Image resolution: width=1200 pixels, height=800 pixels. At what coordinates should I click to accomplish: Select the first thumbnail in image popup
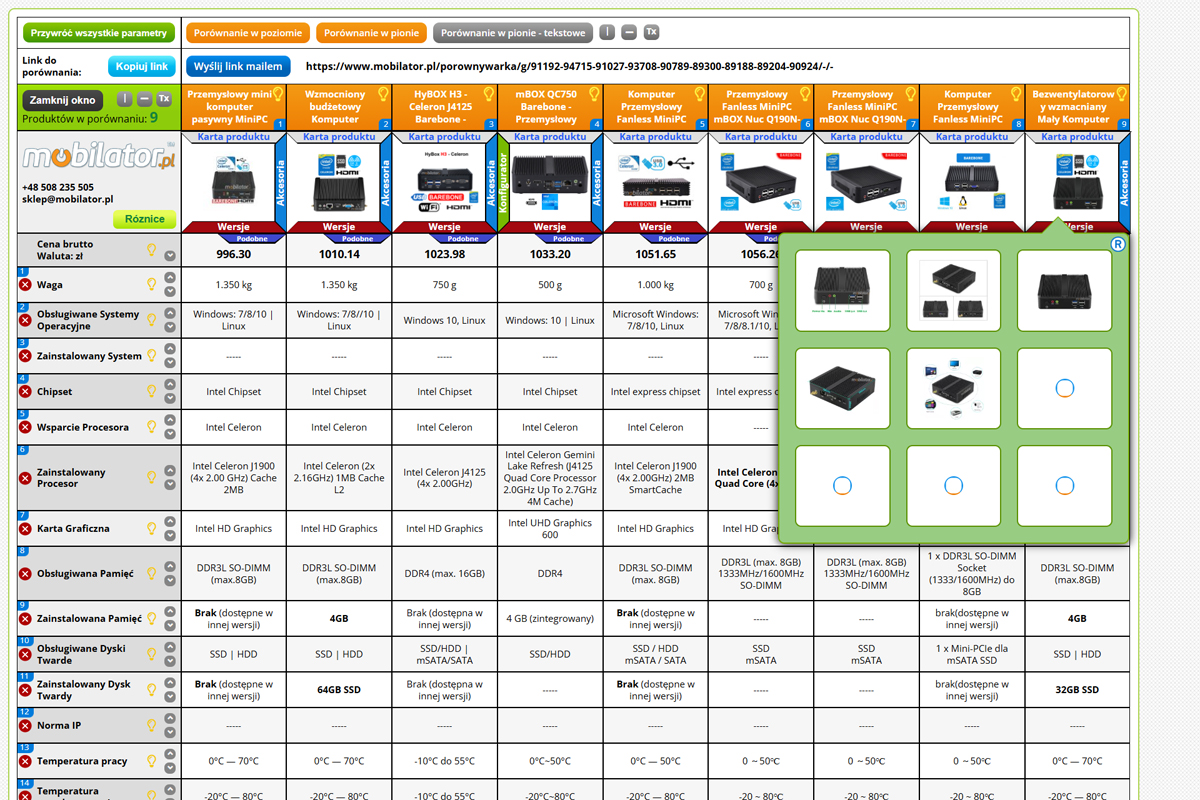point(842,290)
